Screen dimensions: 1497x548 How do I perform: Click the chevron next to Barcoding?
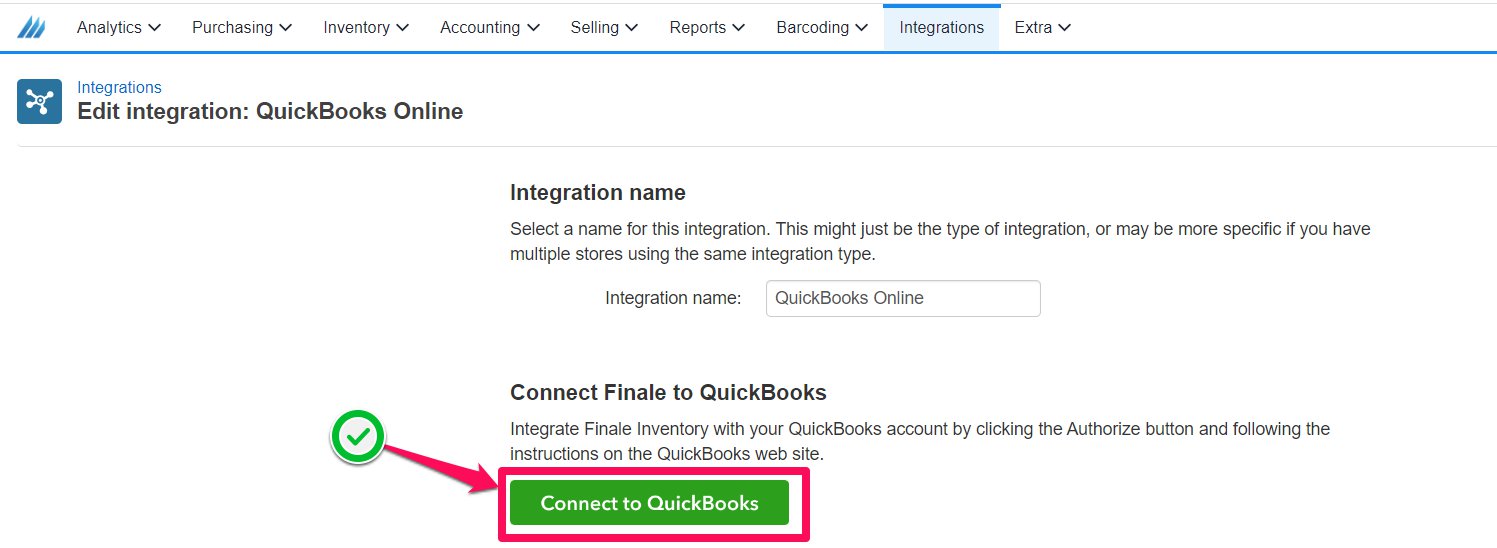click(861, 28)
